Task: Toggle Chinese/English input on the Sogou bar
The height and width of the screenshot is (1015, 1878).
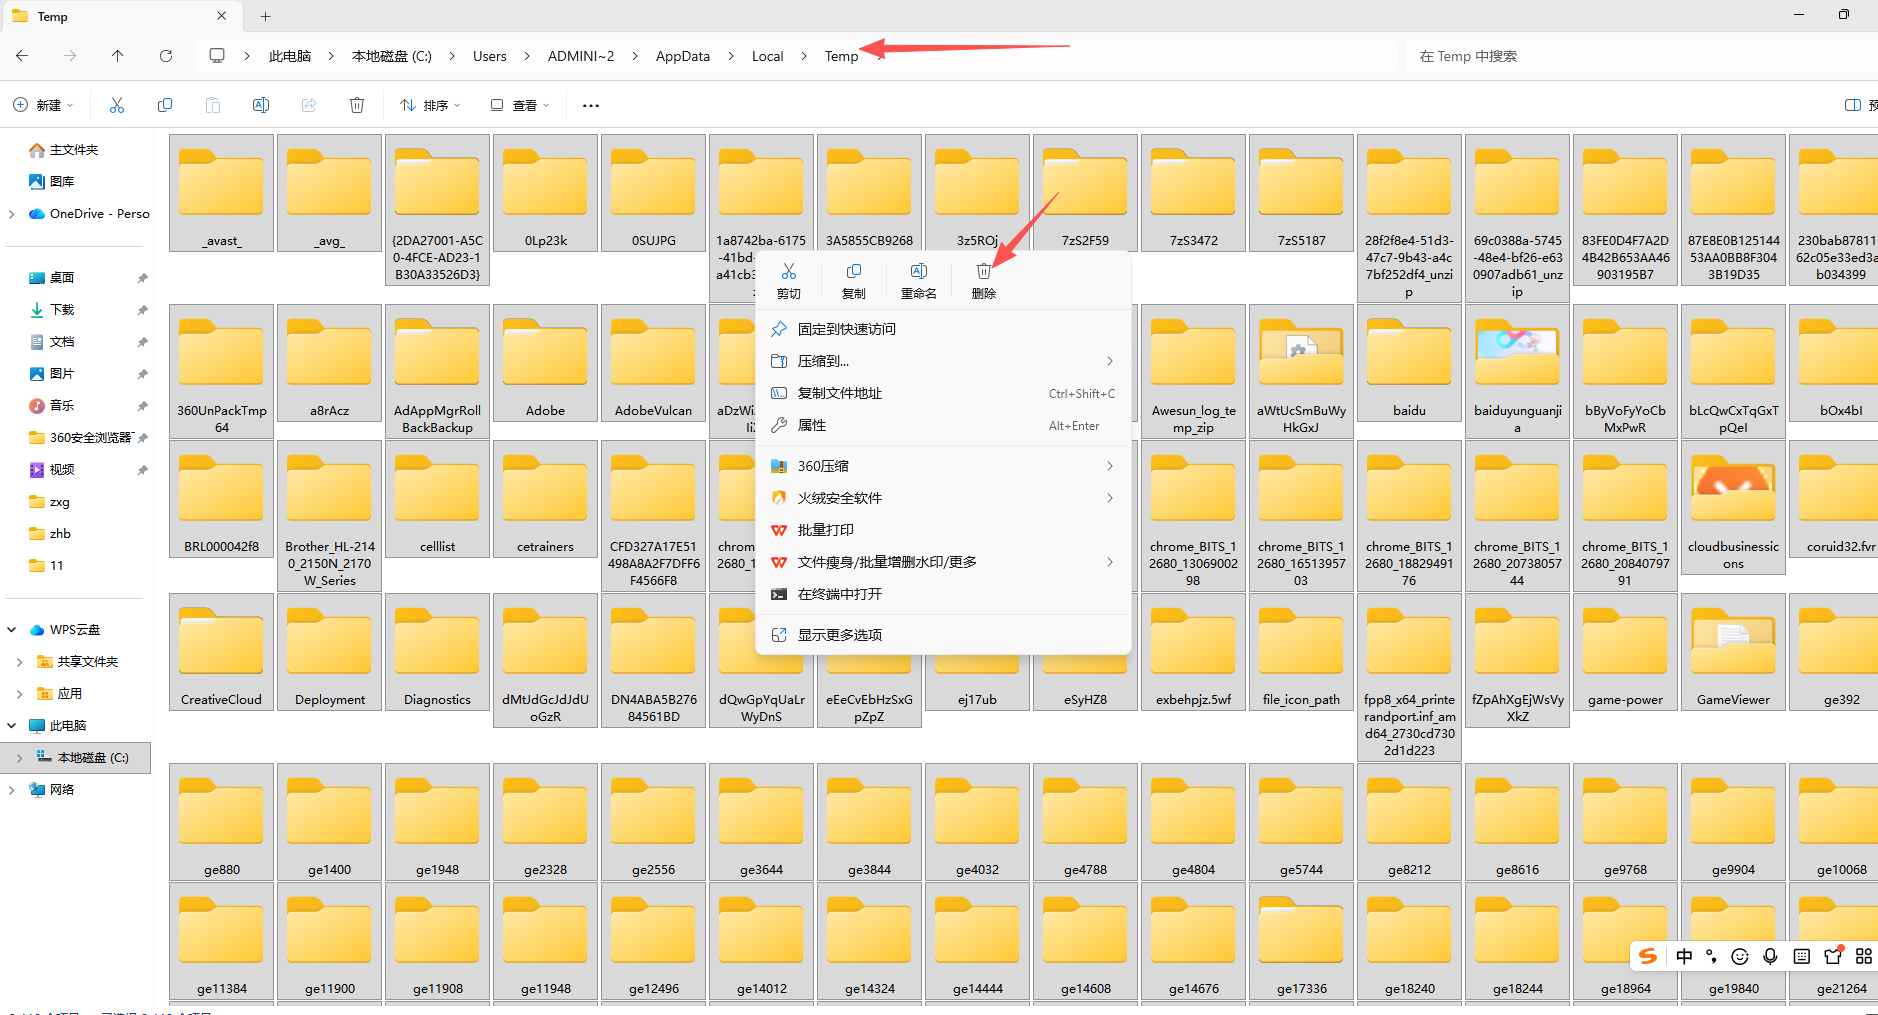Action: click(1686, 956)
